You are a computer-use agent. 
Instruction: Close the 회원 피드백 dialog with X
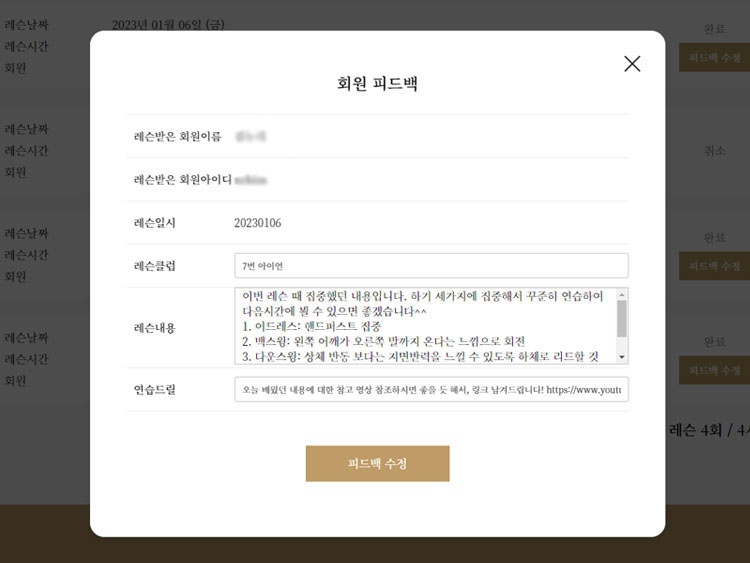click(x=632, y=64)
